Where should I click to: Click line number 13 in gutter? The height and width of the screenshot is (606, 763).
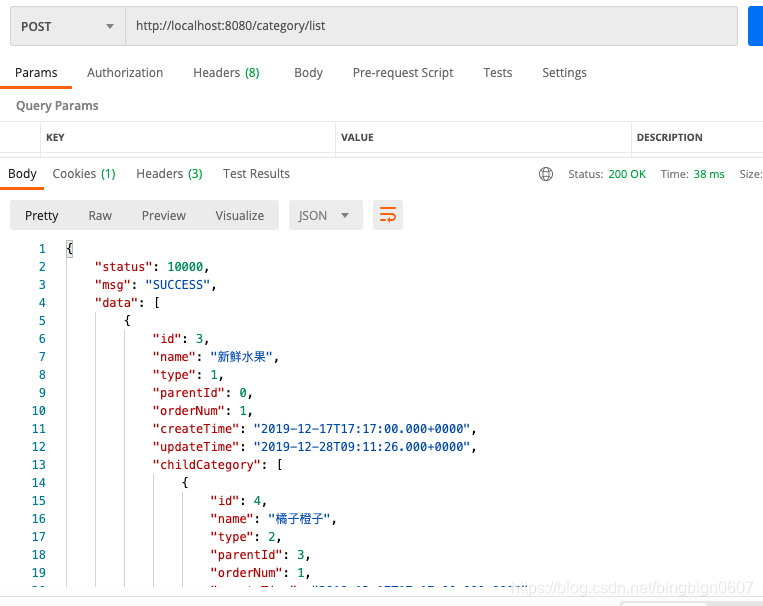(x=39, y=465)
